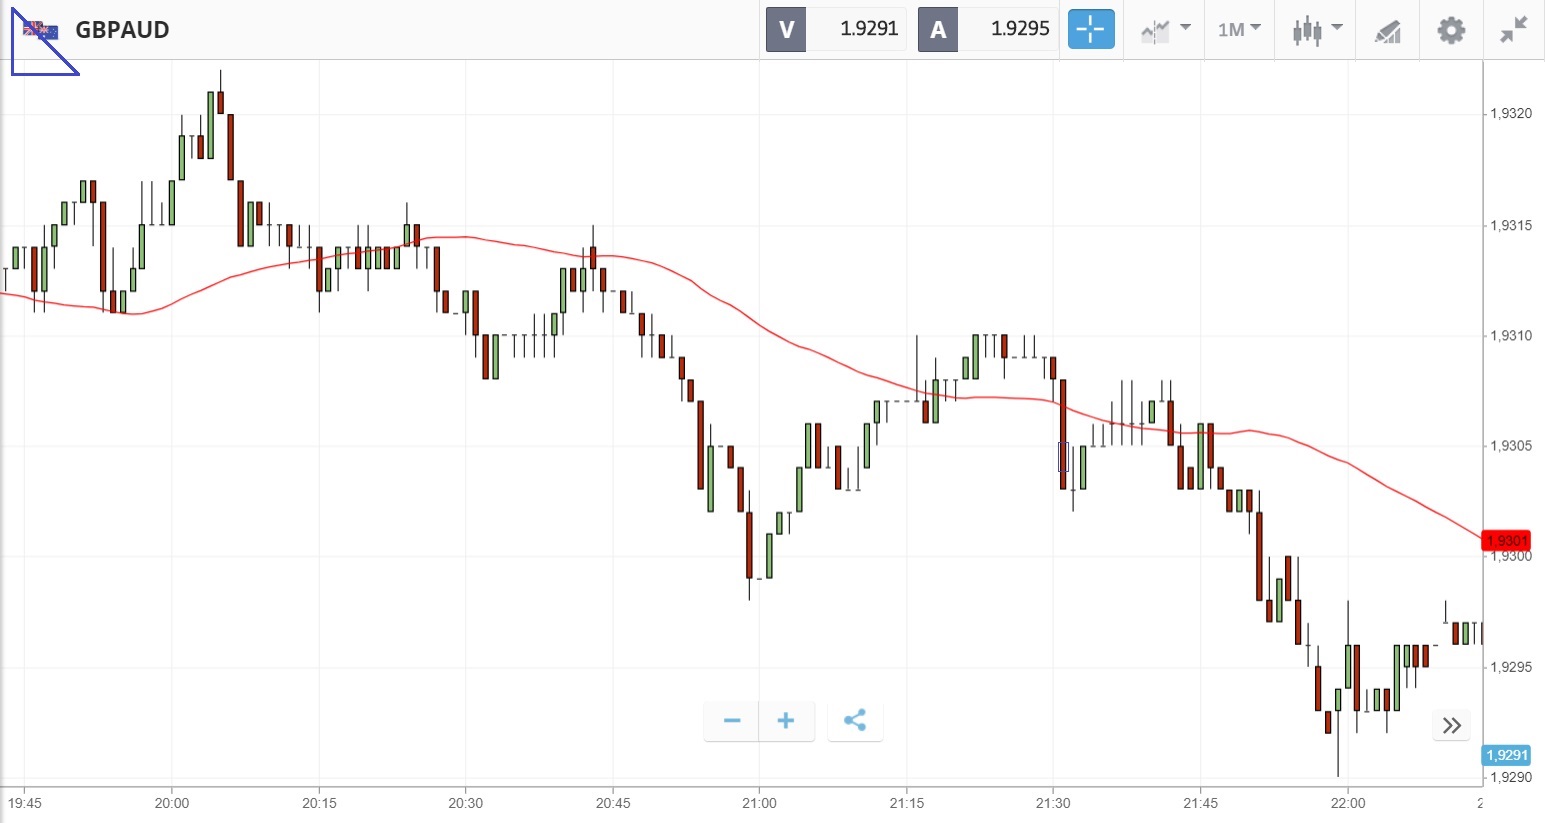
Task: Open the candlestick chart type dropdown
Action: tap(1316, 30)
